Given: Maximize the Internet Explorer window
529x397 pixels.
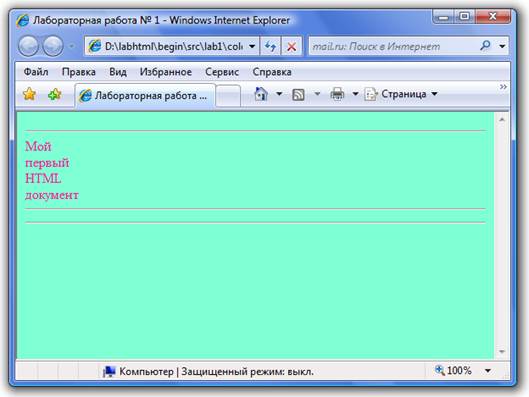Looking at the screenshot, I should (x=465, y=17).
